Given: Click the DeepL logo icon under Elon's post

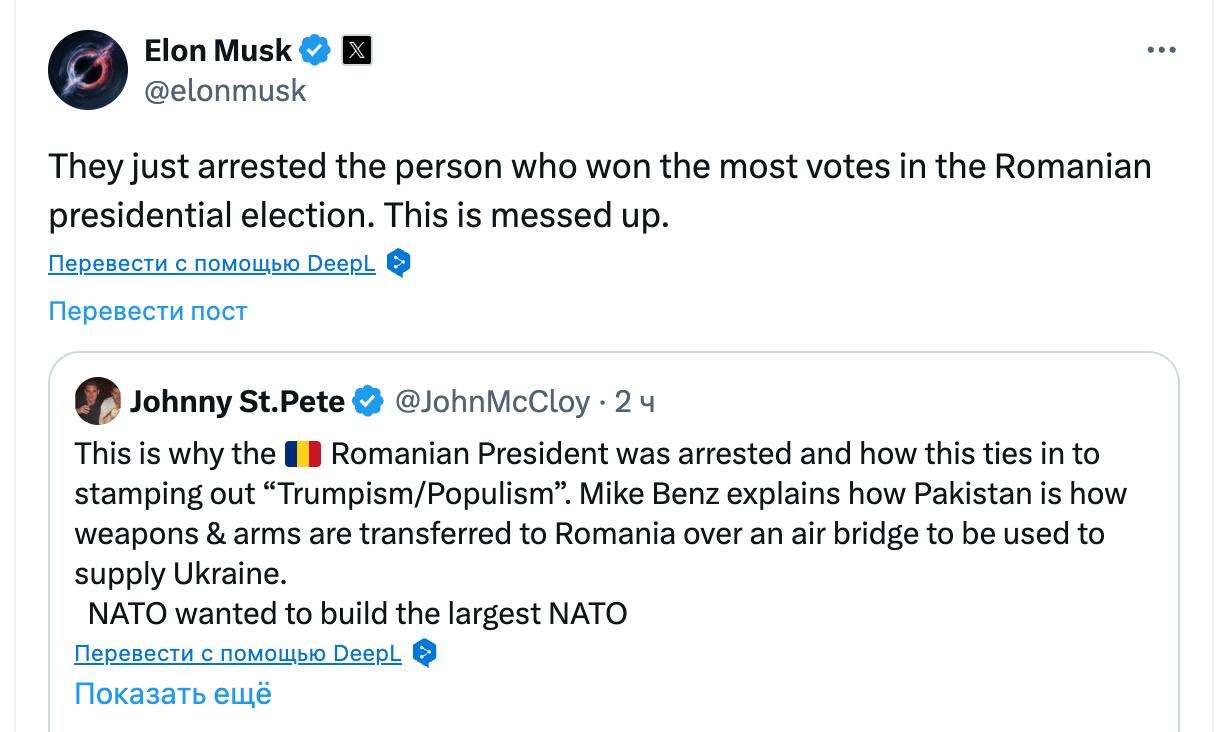Looking at the screenshot, I should tap(398, 264).
